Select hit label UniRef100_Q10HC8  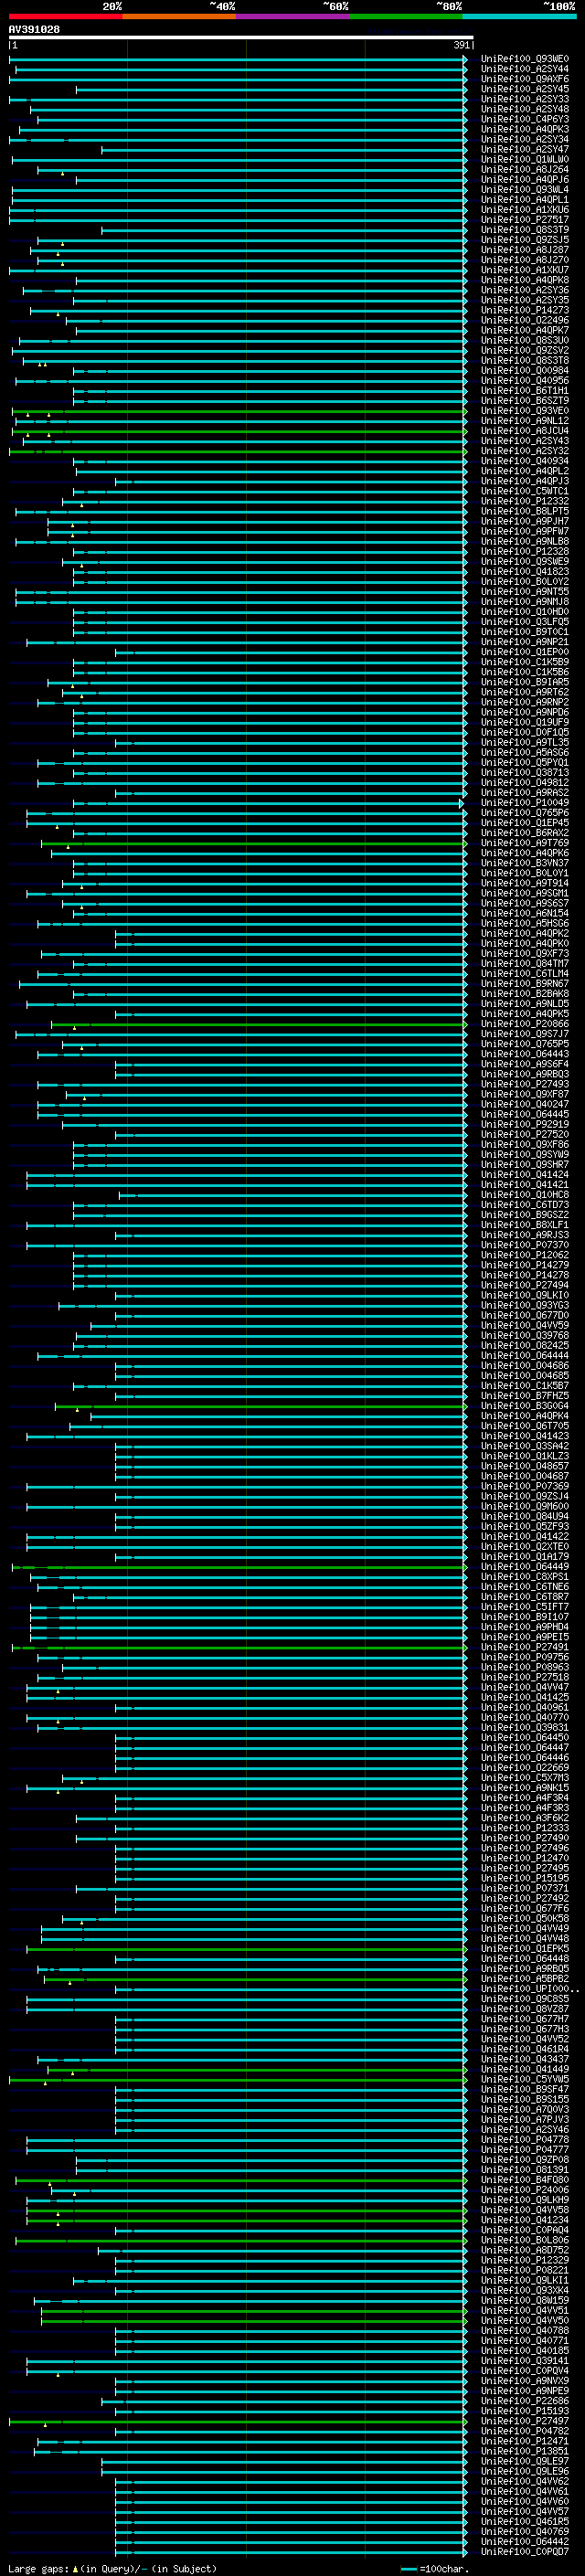point(525,1195)
